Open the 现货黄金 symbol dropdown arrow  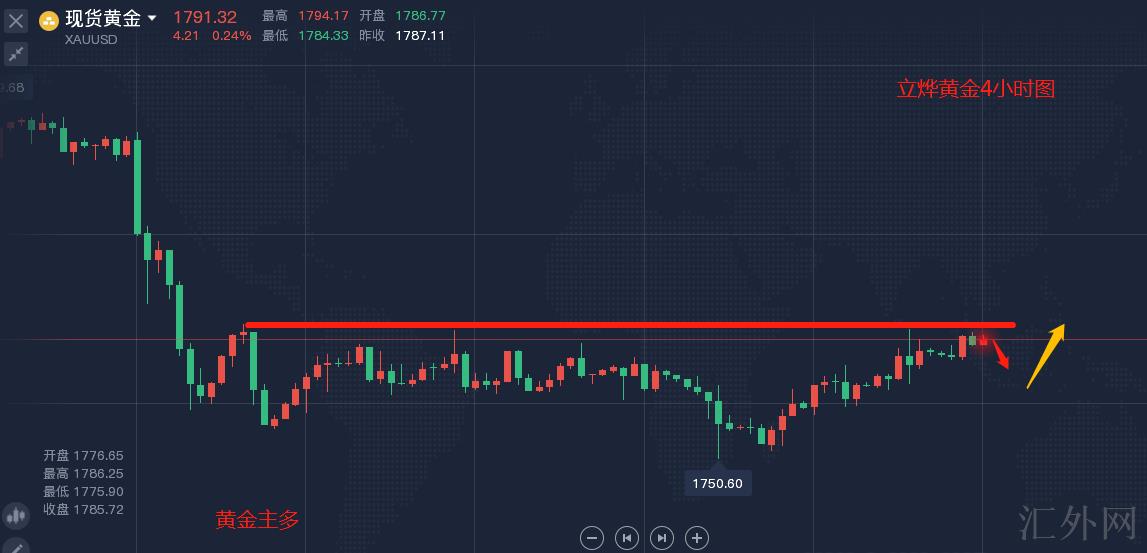(x=152, y=18)
